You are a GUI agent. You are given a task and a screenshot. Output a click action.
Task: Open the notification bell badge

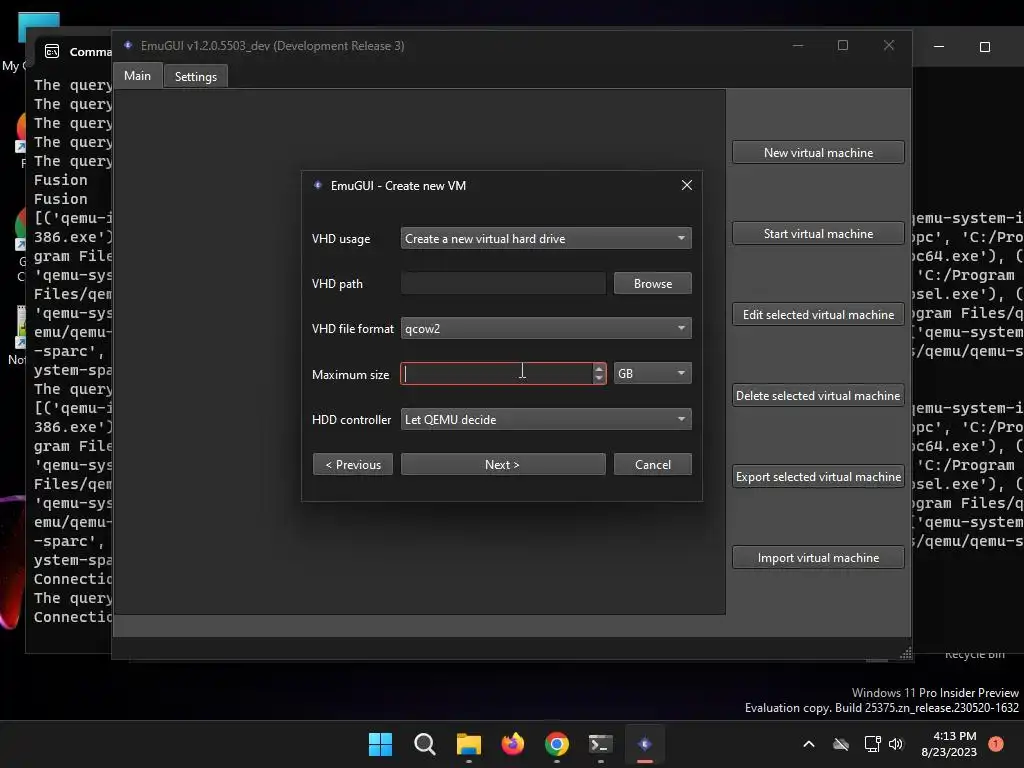996,744
